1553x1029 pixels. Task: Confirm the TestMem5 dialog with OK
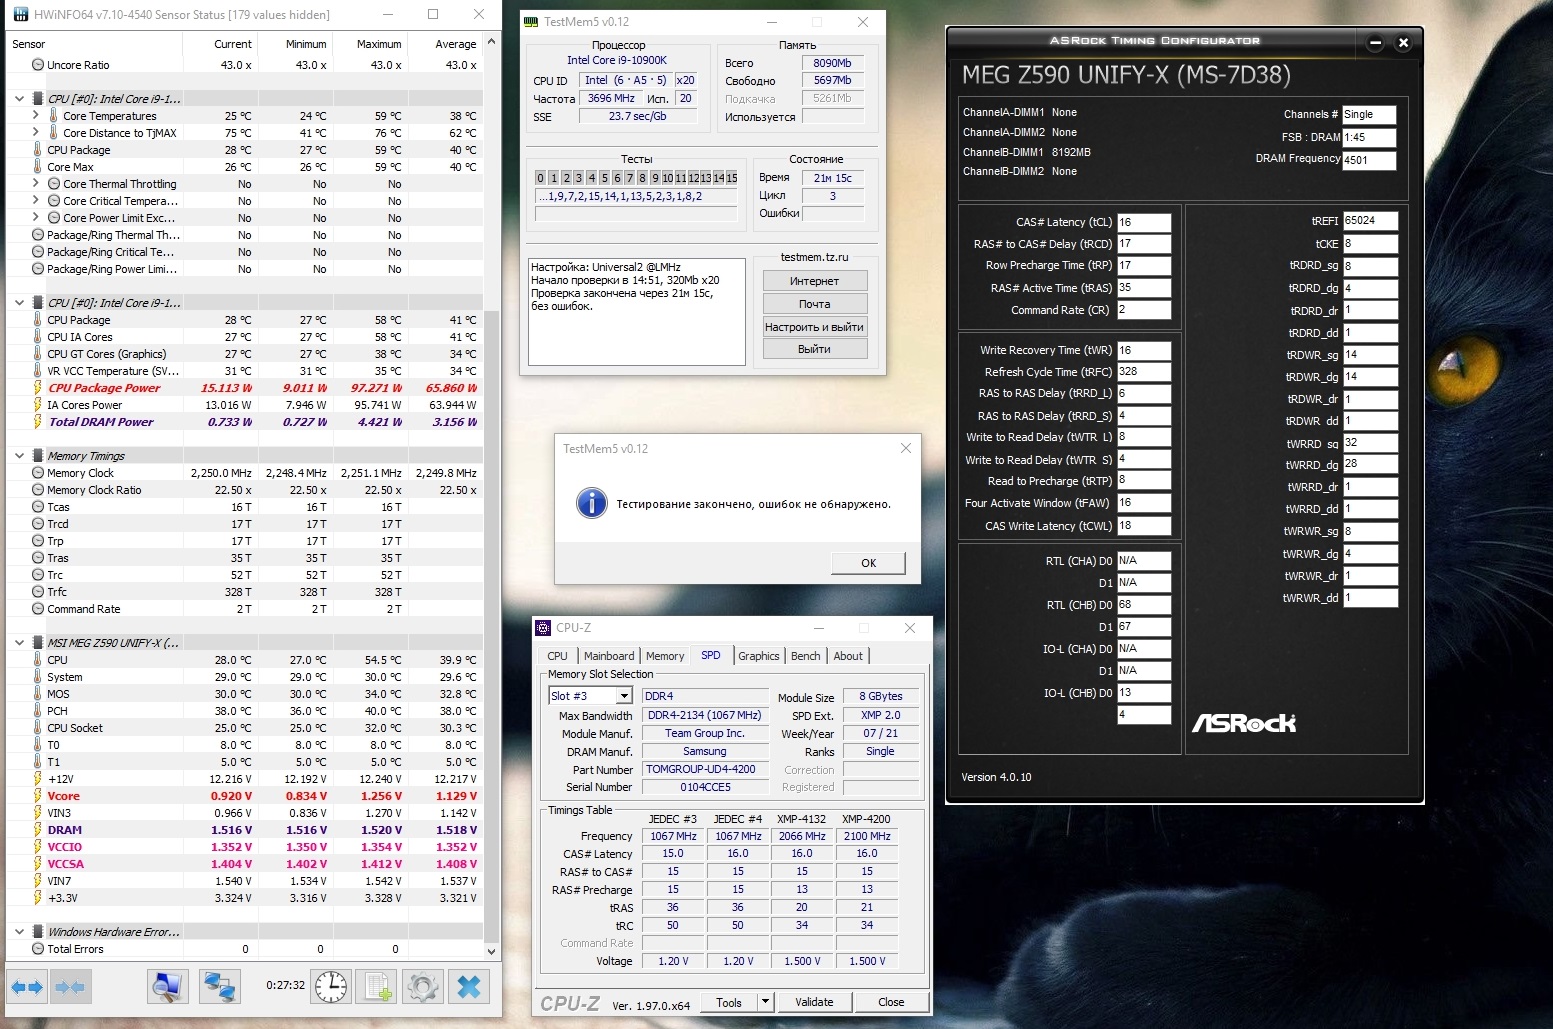[869, 563]
